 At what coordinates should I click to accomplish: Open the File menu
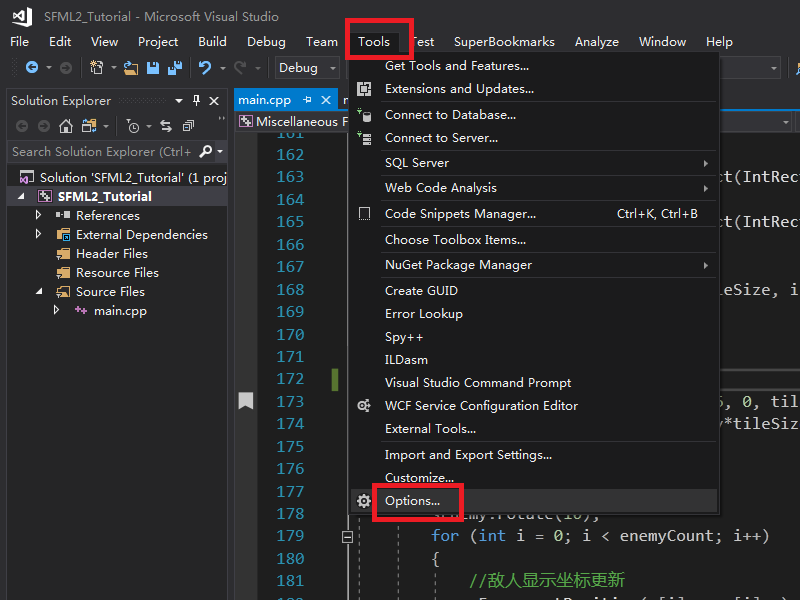pyautogui.click(x=19, y=41)
